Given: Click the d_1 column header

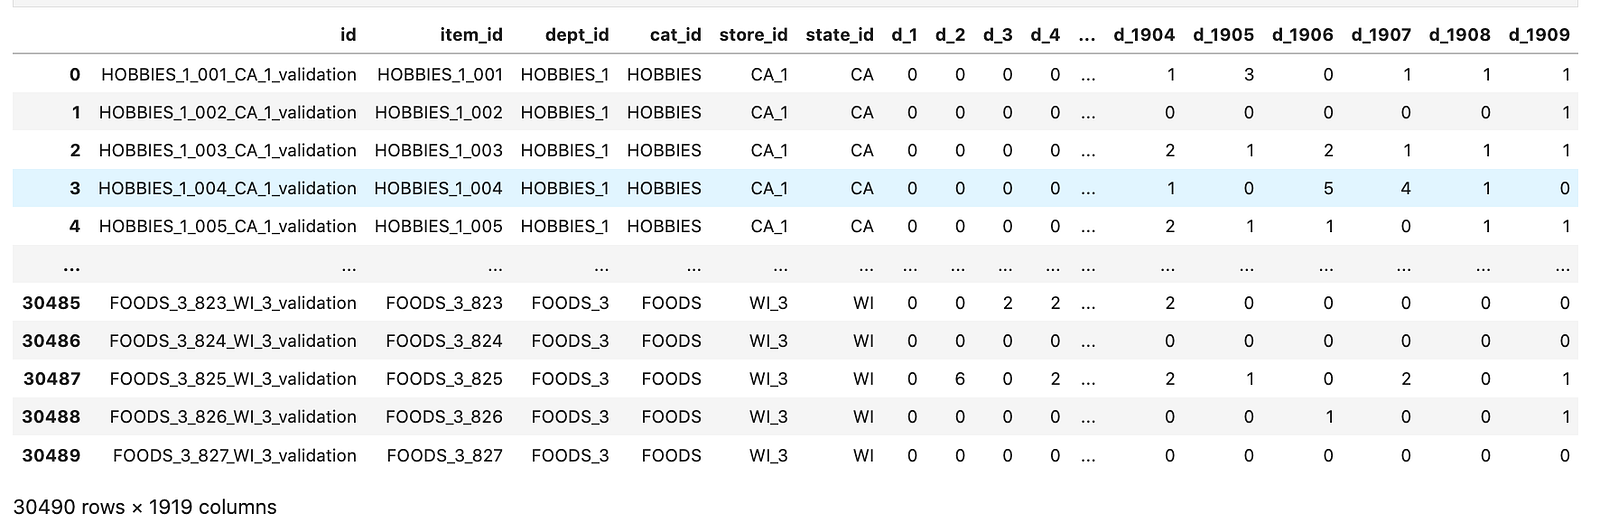Looking at the screenshot, I should pos(904,35).
